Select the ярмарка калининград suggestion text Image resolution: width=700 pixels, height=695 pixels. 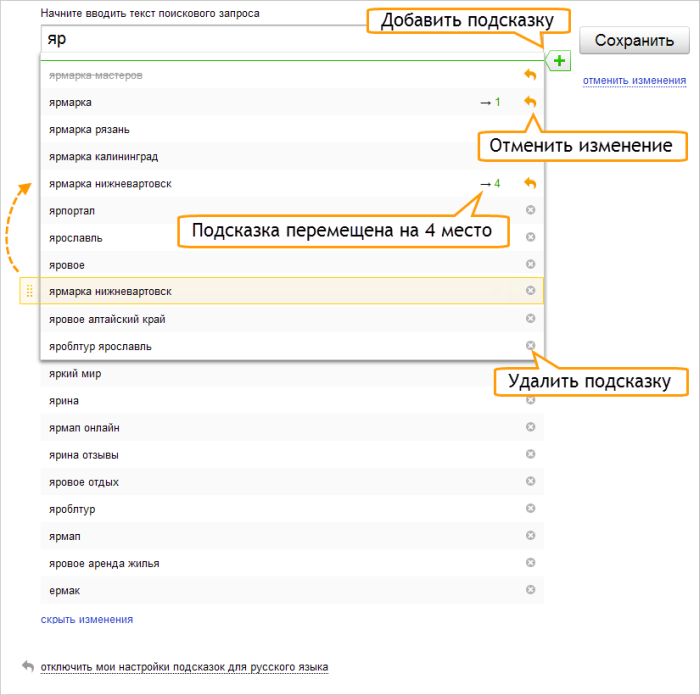pyautogui.click(x=104, y=157)
